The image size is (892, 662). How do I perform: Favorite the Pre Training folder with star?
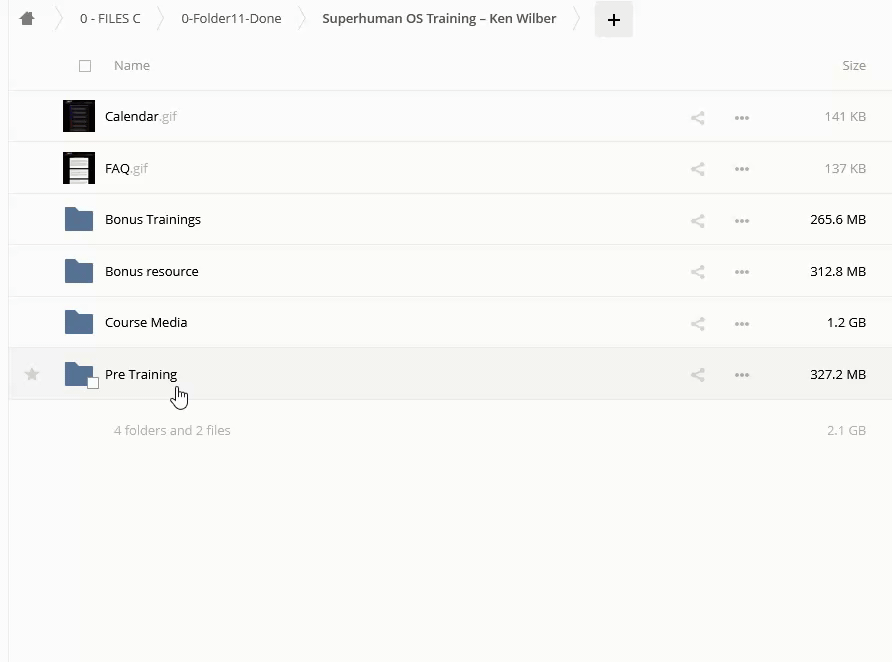point(32,374)
